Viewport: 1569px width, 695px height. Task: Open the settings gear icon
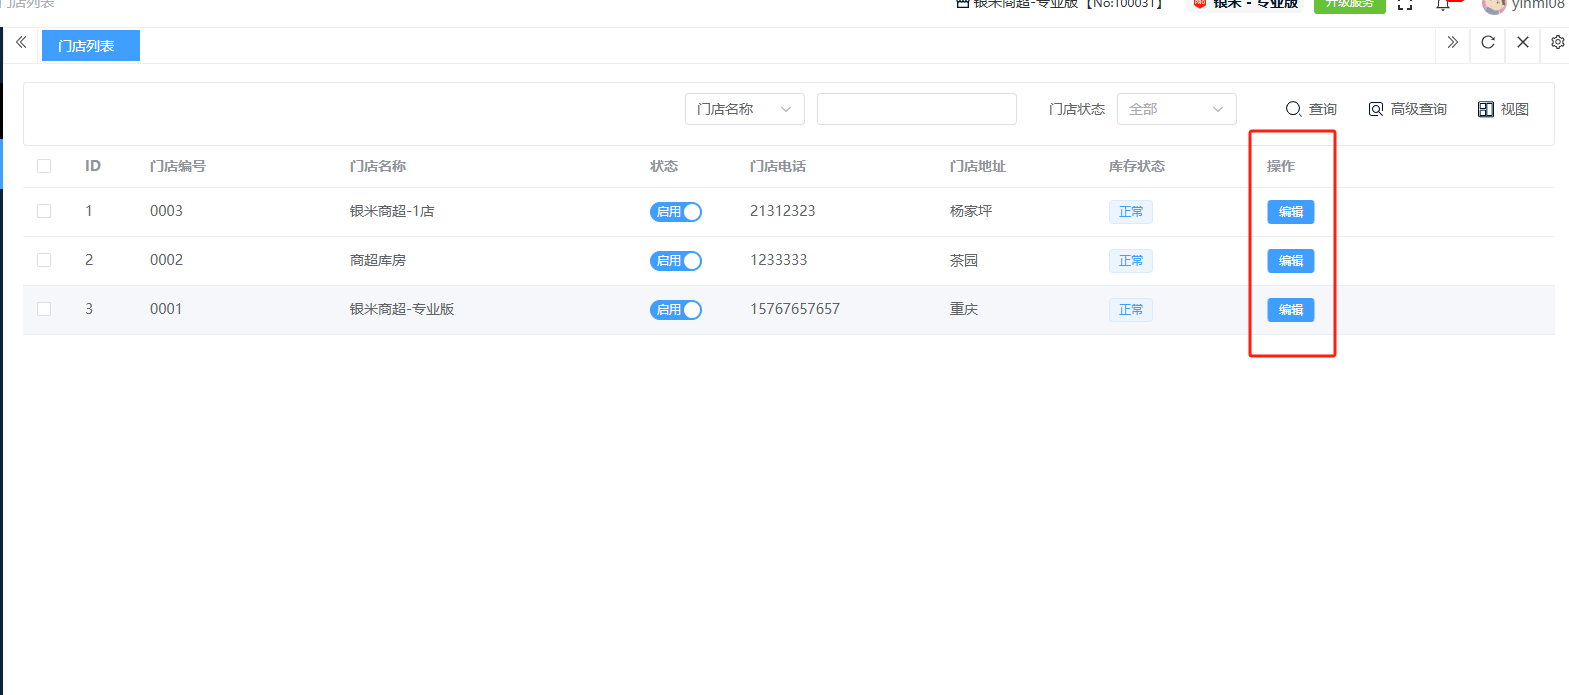point(1557,43)
